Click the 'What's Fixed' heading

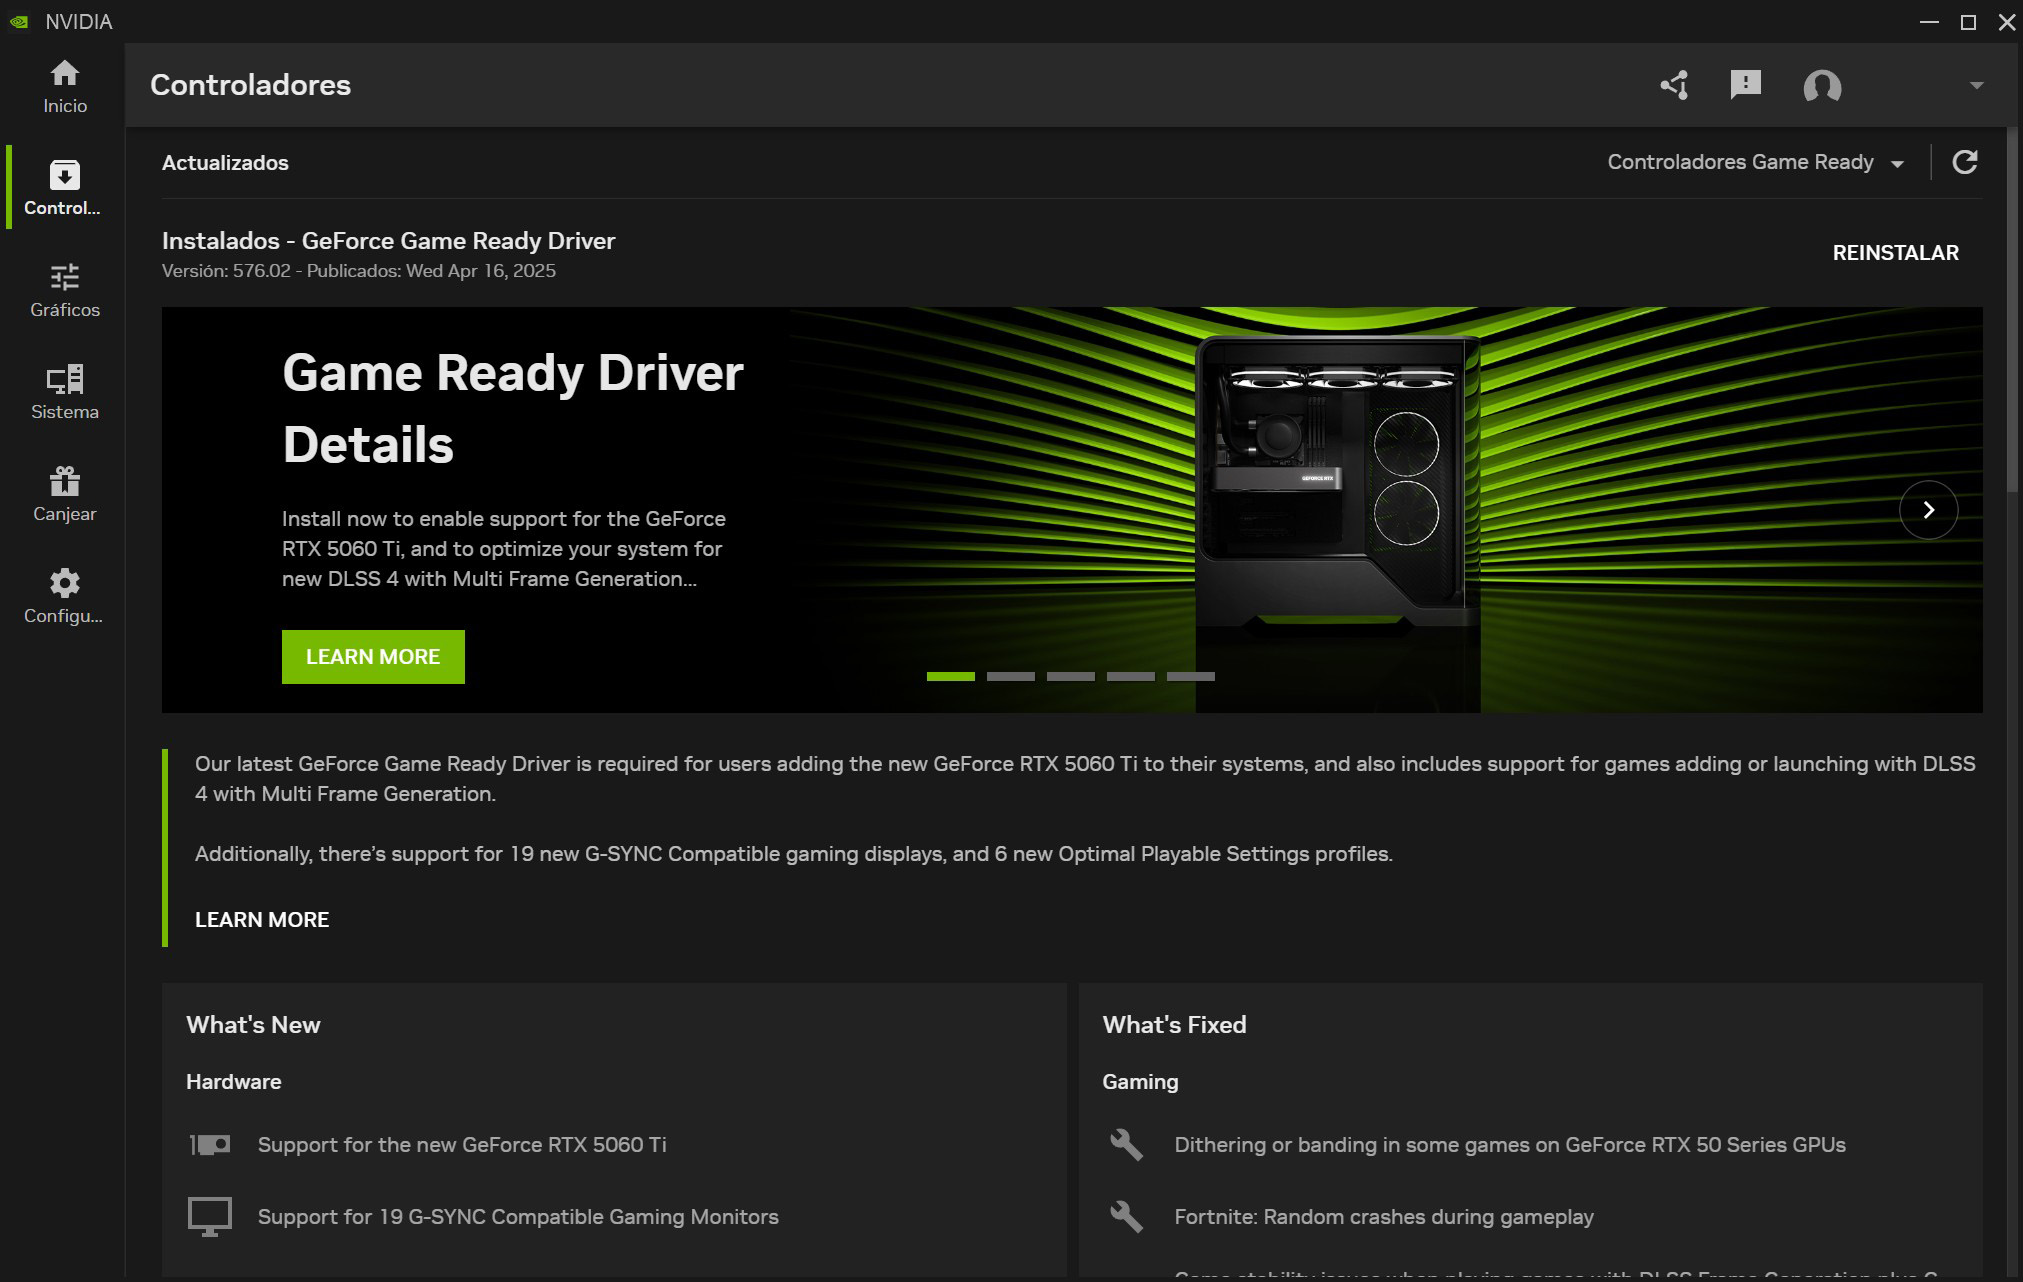1174,1025
